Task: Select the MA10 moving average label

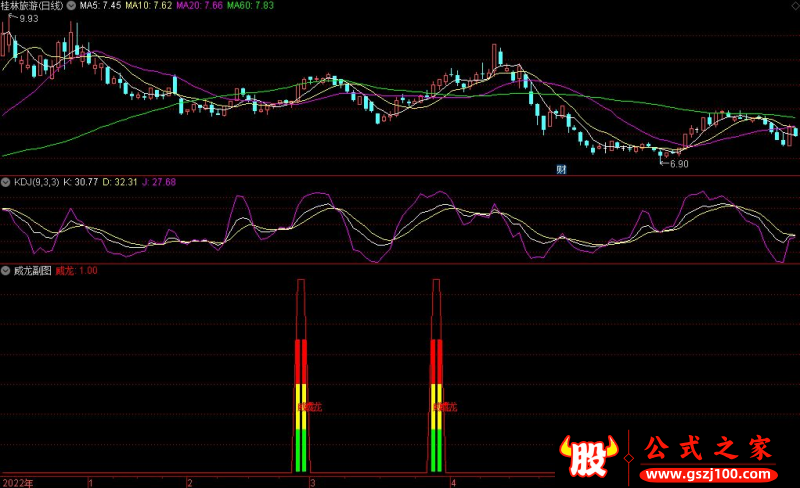Action: [146, 6]
